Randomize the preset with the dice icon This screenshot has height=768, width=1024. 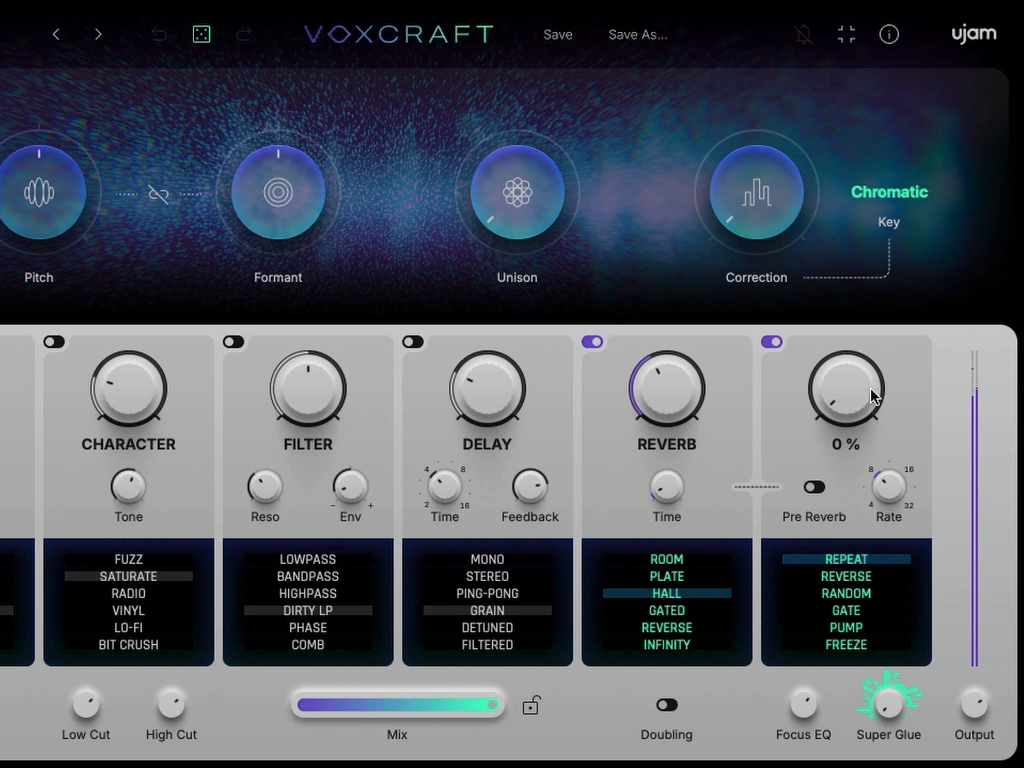[202, 34]
